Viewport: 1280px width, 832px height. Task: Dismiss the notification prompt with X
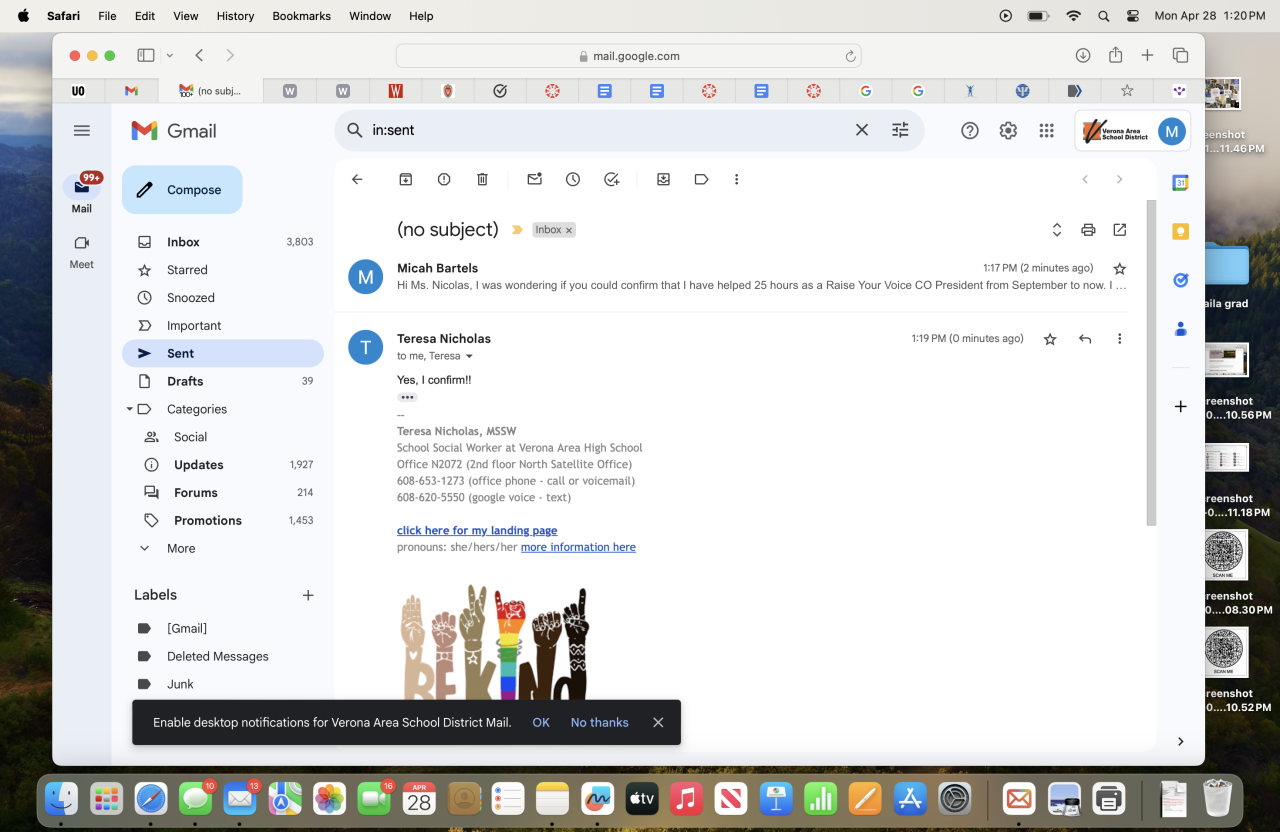click(658, 722)
